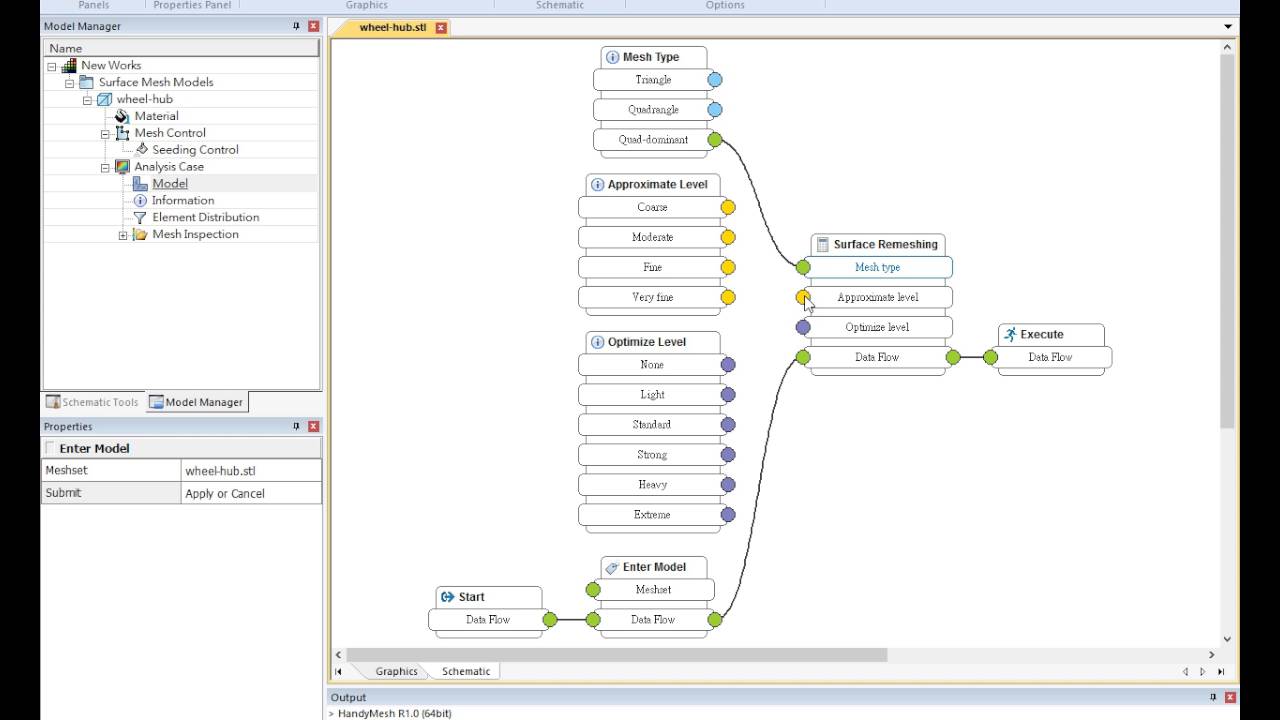Collapse the wheel-hub tree node
This screenshot has width=1280, height=720.
[87, 100]
